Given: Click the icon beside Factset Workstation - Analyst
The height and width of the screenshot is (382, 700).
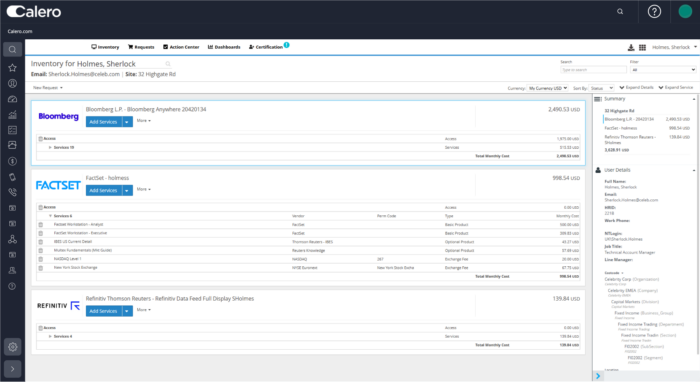Looking at the screenshot, I should (41, 224).
